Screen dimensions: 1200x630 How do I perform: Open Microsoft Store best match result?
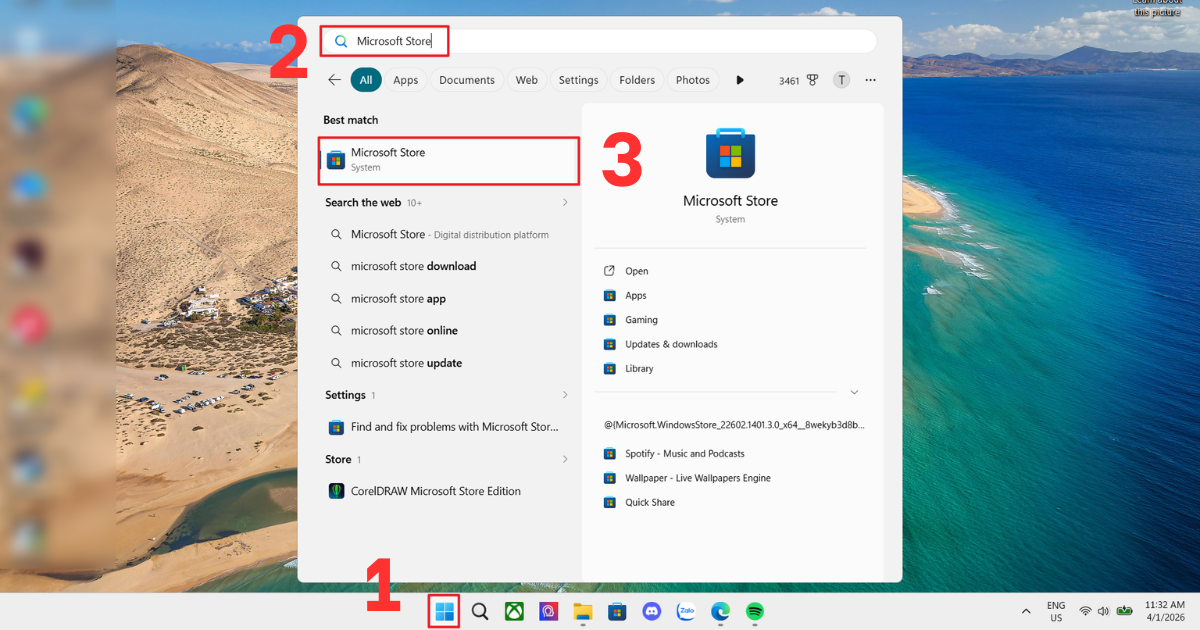tap(449, 160)
